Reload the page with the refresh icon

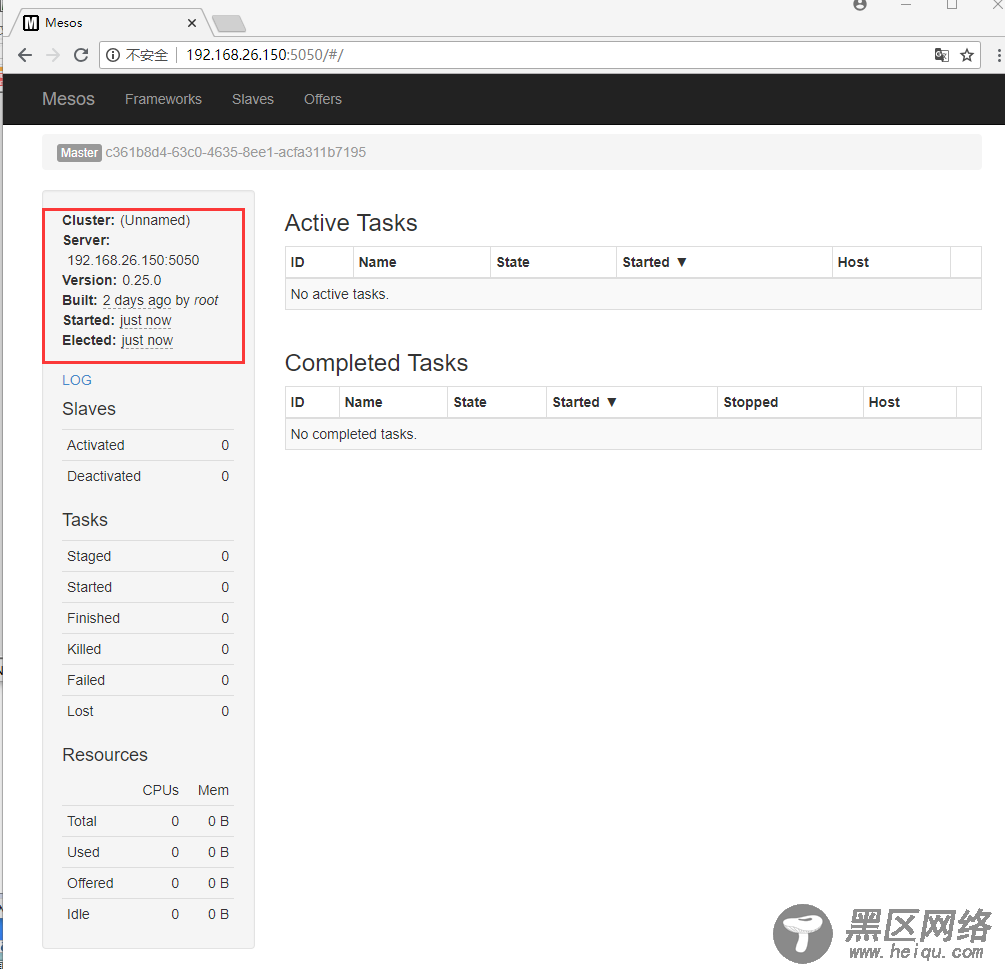pyautogui.click(x=81, y=55)
